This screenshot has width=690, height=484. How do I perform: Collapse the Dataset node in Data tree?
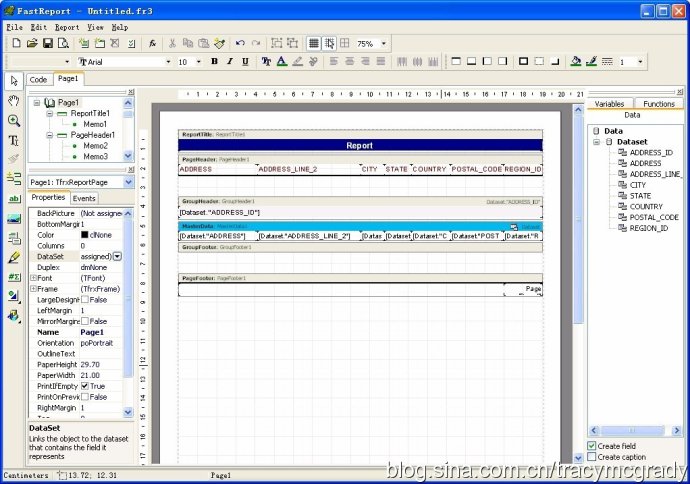tap(596, 142)
